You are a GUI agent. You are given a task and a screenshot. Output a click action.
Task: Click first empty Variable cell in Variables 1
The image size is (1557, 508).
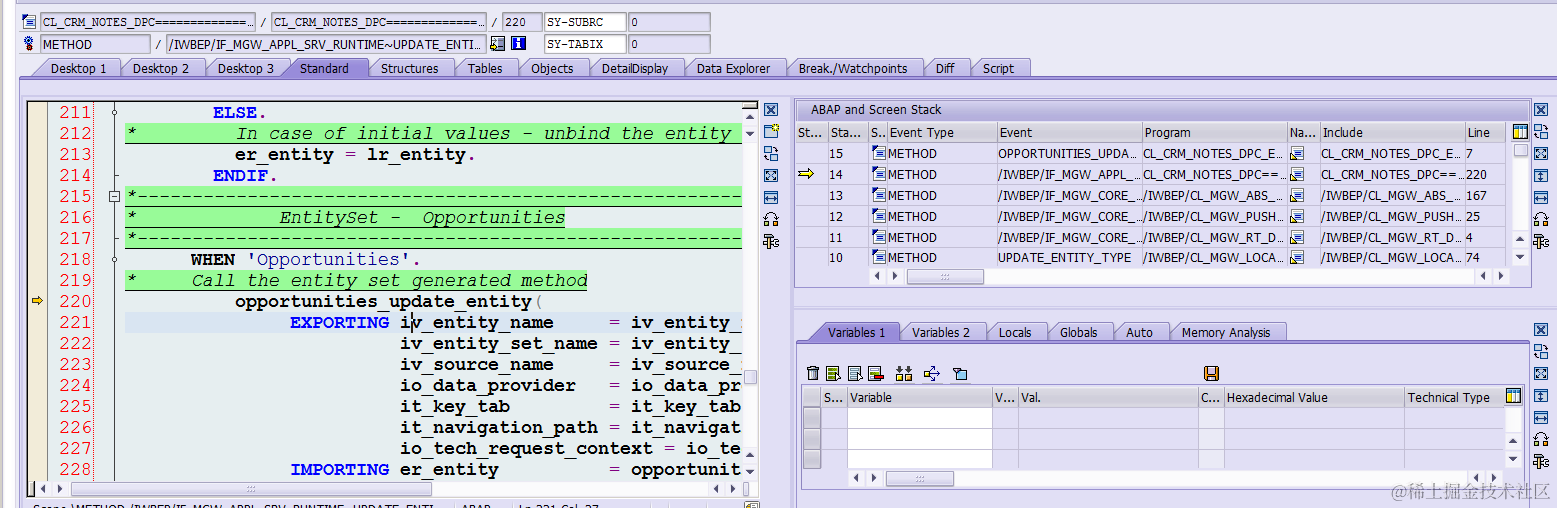click(x=919, y=417)
